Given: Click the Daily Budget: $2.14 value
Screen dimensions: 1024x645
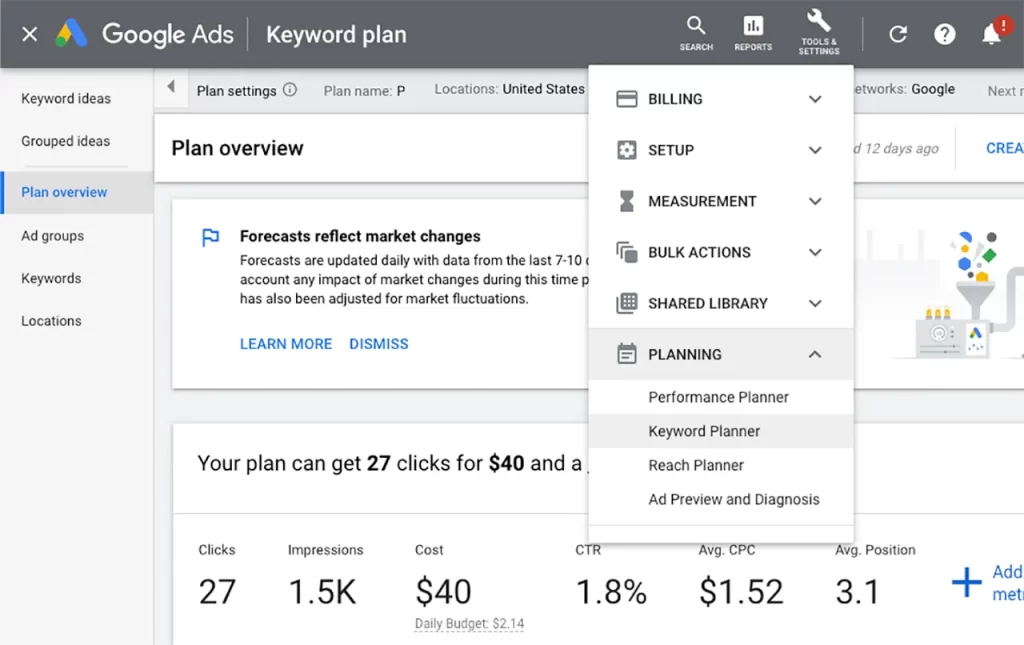Looking at the screenshot, I should click(x=470, y=623).
